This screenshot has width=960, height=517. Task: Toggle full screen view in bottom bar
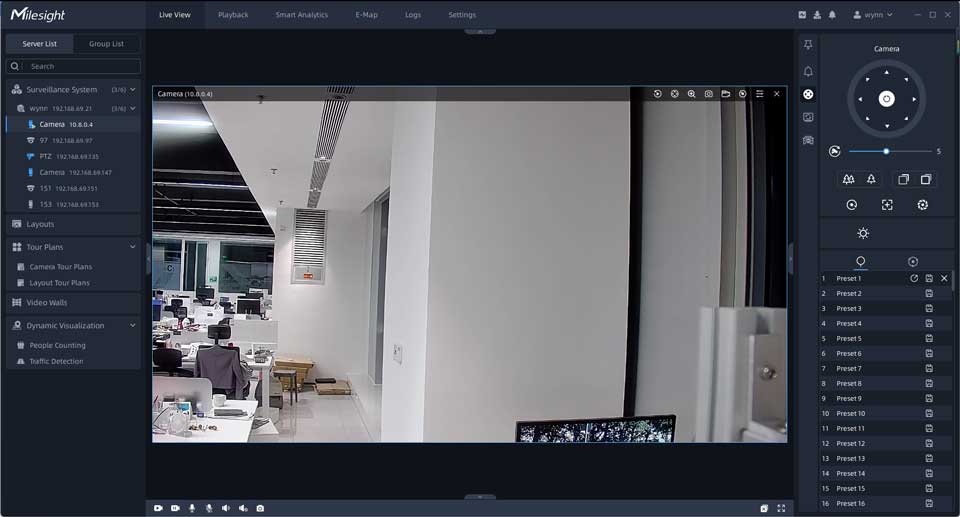(781, 508)
